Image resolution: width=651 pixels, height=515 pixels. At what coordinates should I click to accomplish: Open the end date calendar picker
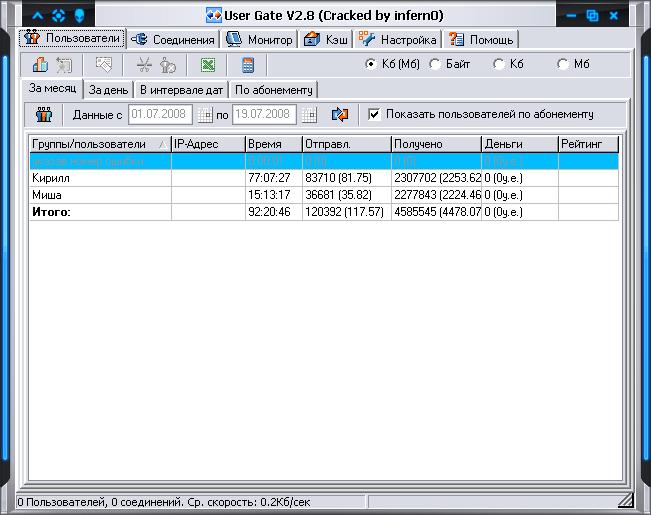(309, 115)
